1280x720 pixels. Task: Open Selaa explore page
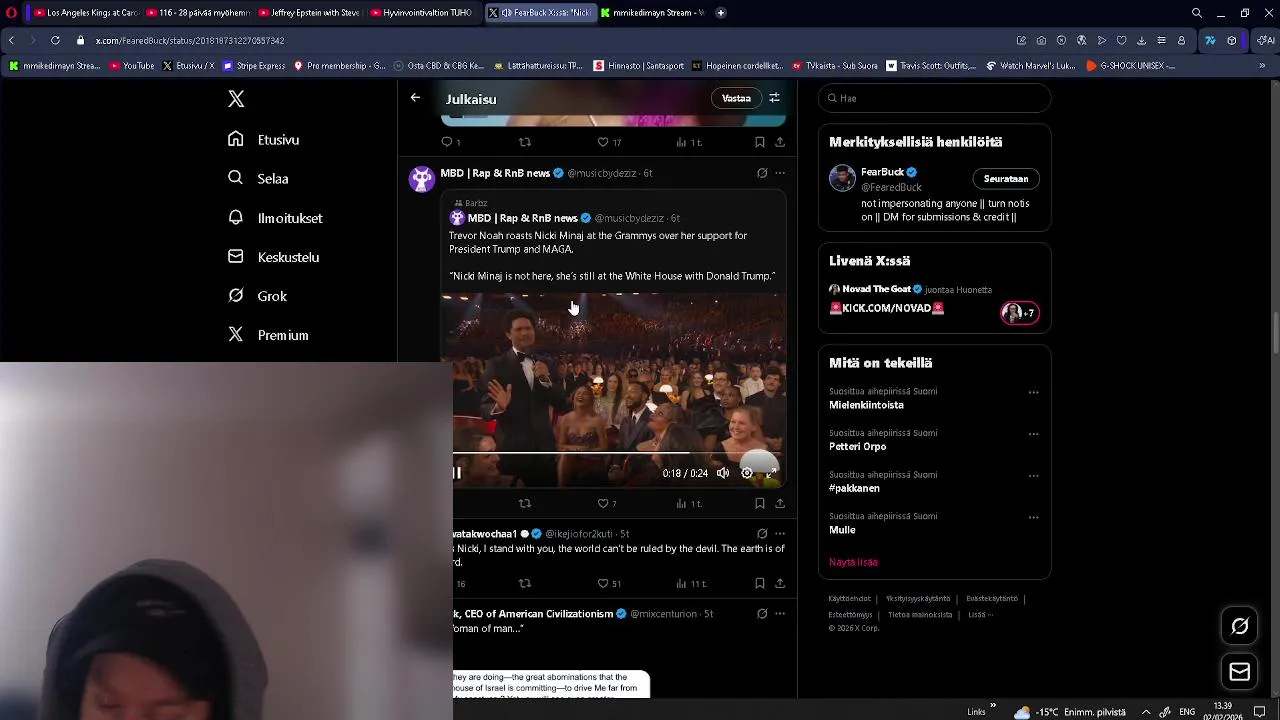click(258, 179)
